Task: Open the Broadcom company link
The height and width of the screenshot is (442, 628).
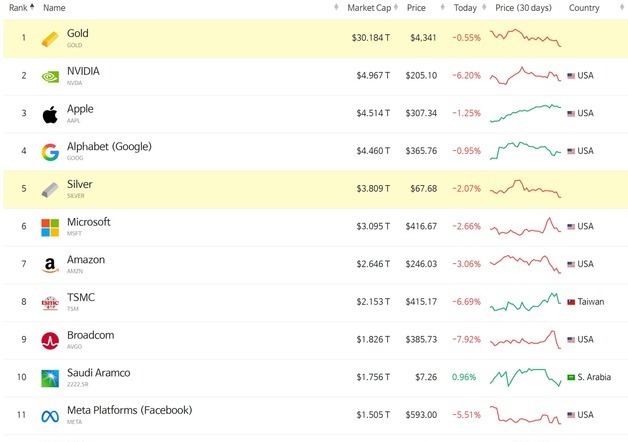Action: 91,335
